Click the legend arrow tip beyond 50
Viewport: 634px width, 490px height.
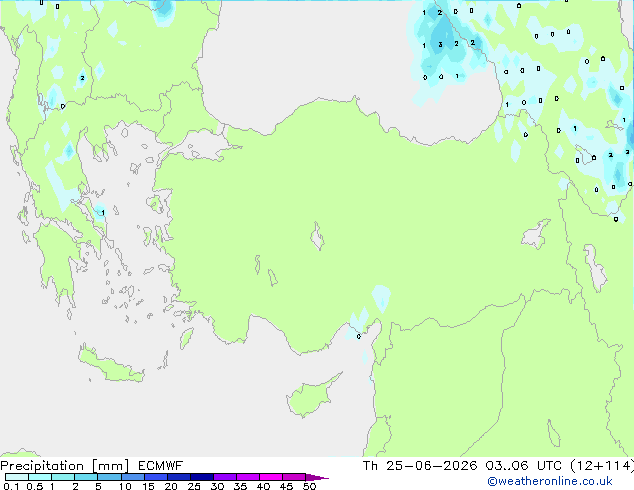317,477
